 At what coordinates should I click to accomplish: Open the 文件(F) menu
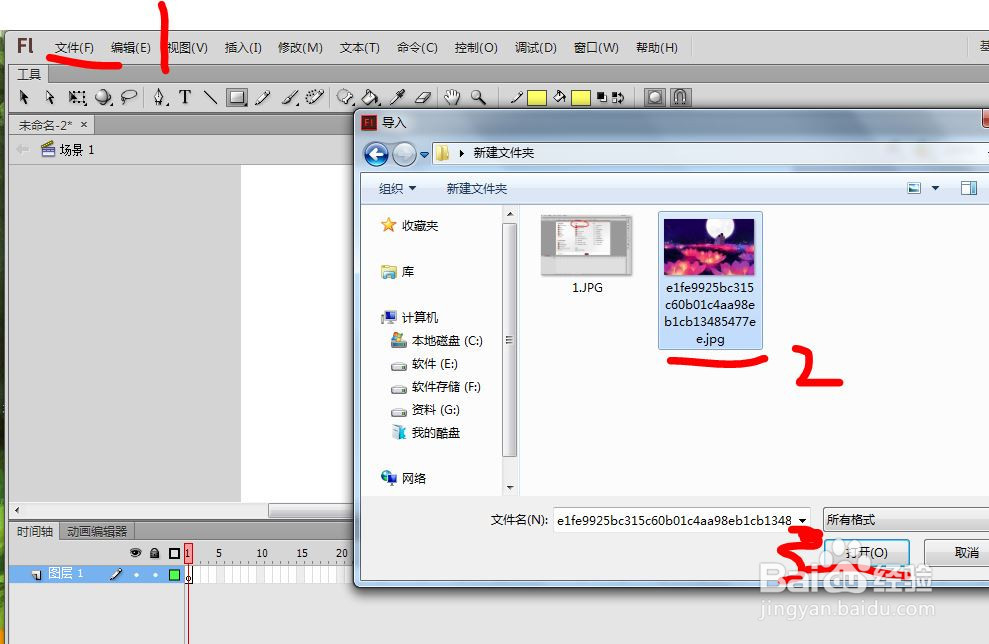tap(73, 46)
